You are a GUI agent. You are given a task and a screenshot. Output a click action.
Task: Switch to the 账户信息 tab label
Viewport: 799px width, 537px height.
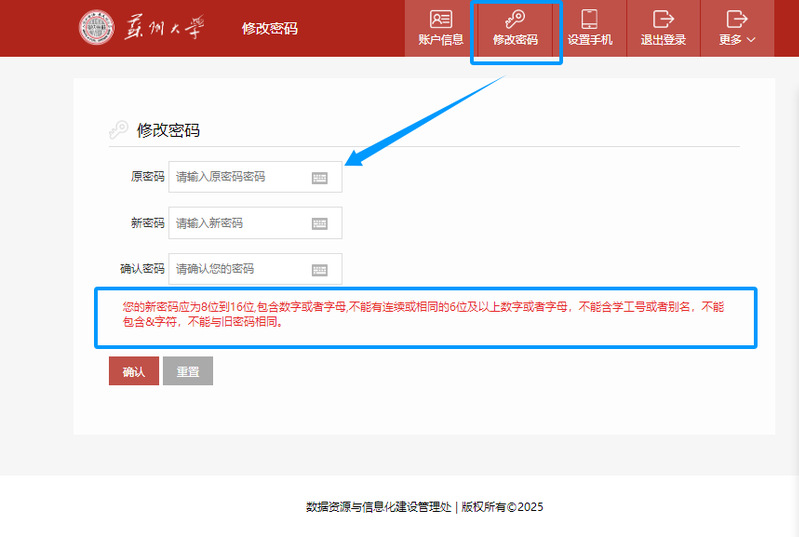point(441,40)
